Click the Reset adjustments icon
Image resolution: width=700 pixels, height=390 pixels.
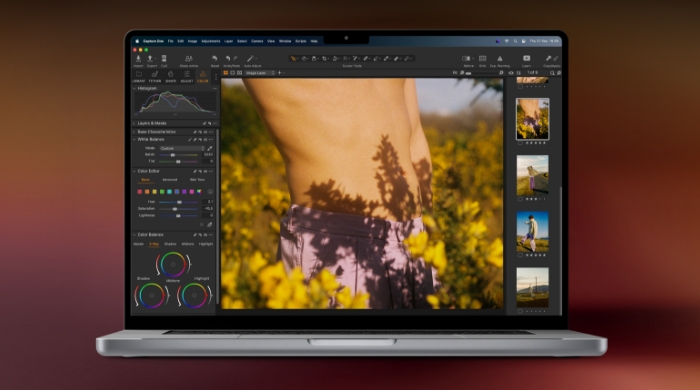(x=215, y=58)
